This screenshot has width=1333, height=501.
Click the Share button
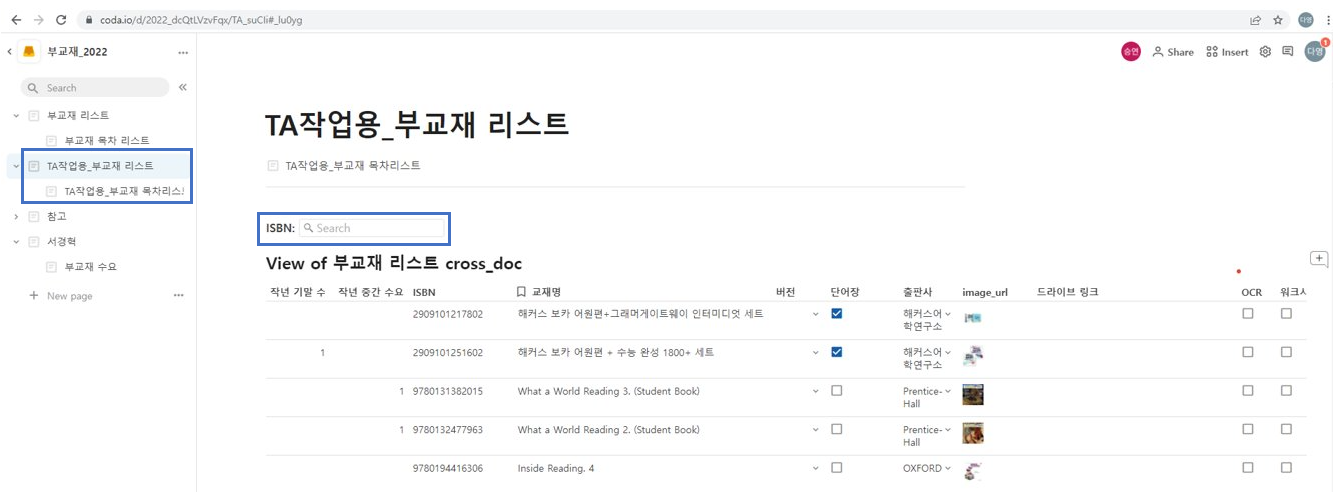coord(1173,52)
